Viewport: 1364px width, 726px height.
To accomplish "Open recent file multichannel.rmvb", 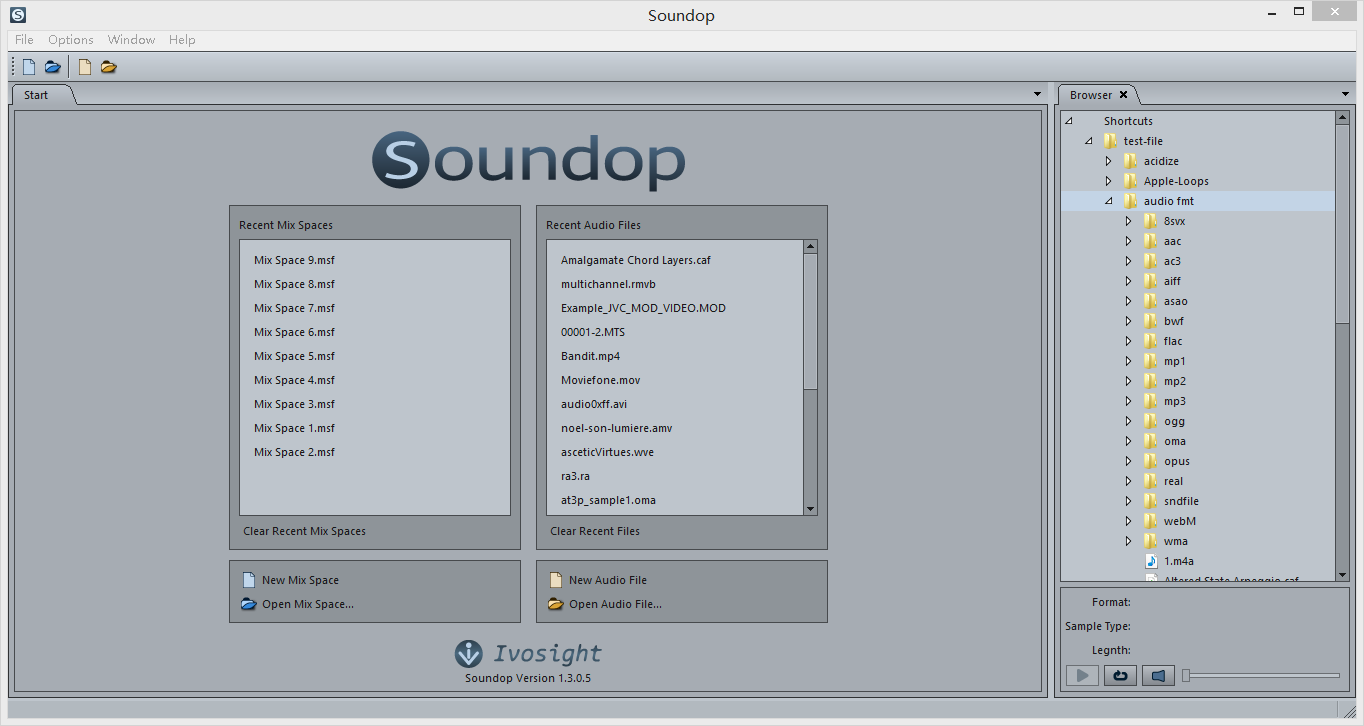I will [x=608, y=284].
